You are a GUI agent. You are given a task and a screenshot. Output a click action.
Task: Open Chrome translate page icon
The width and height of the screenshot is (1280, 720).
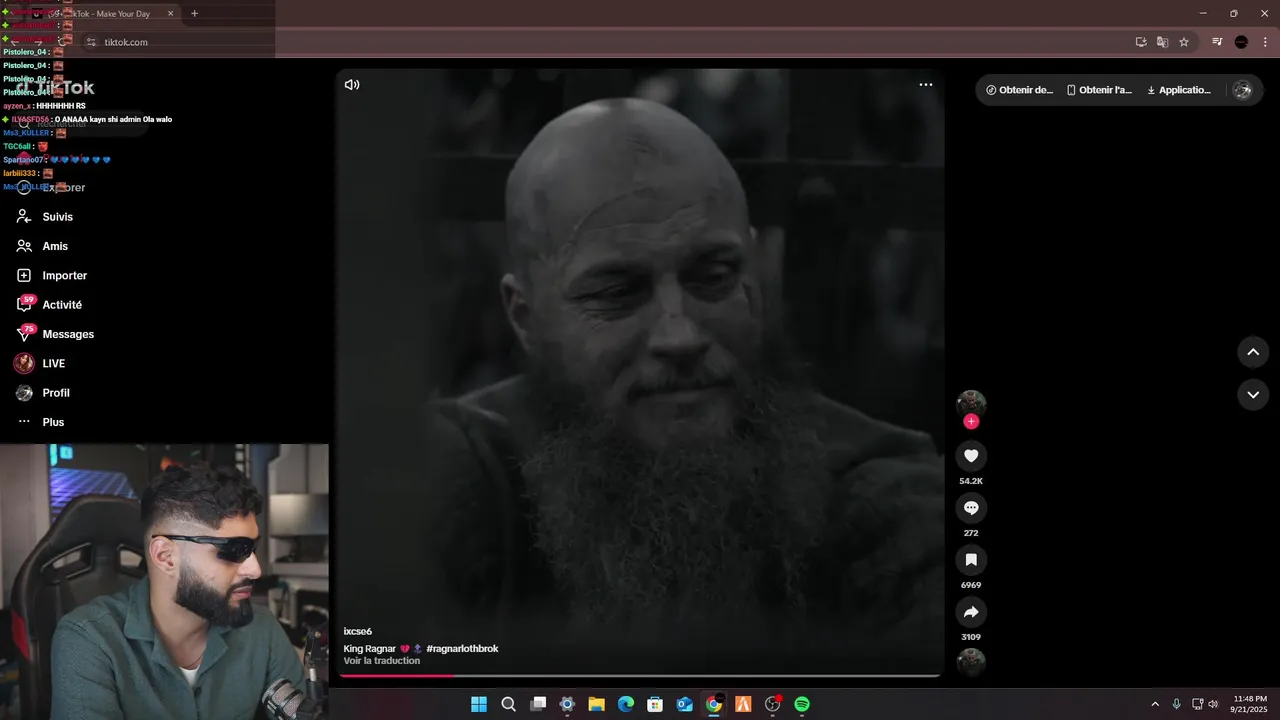tap(1162, 42)
